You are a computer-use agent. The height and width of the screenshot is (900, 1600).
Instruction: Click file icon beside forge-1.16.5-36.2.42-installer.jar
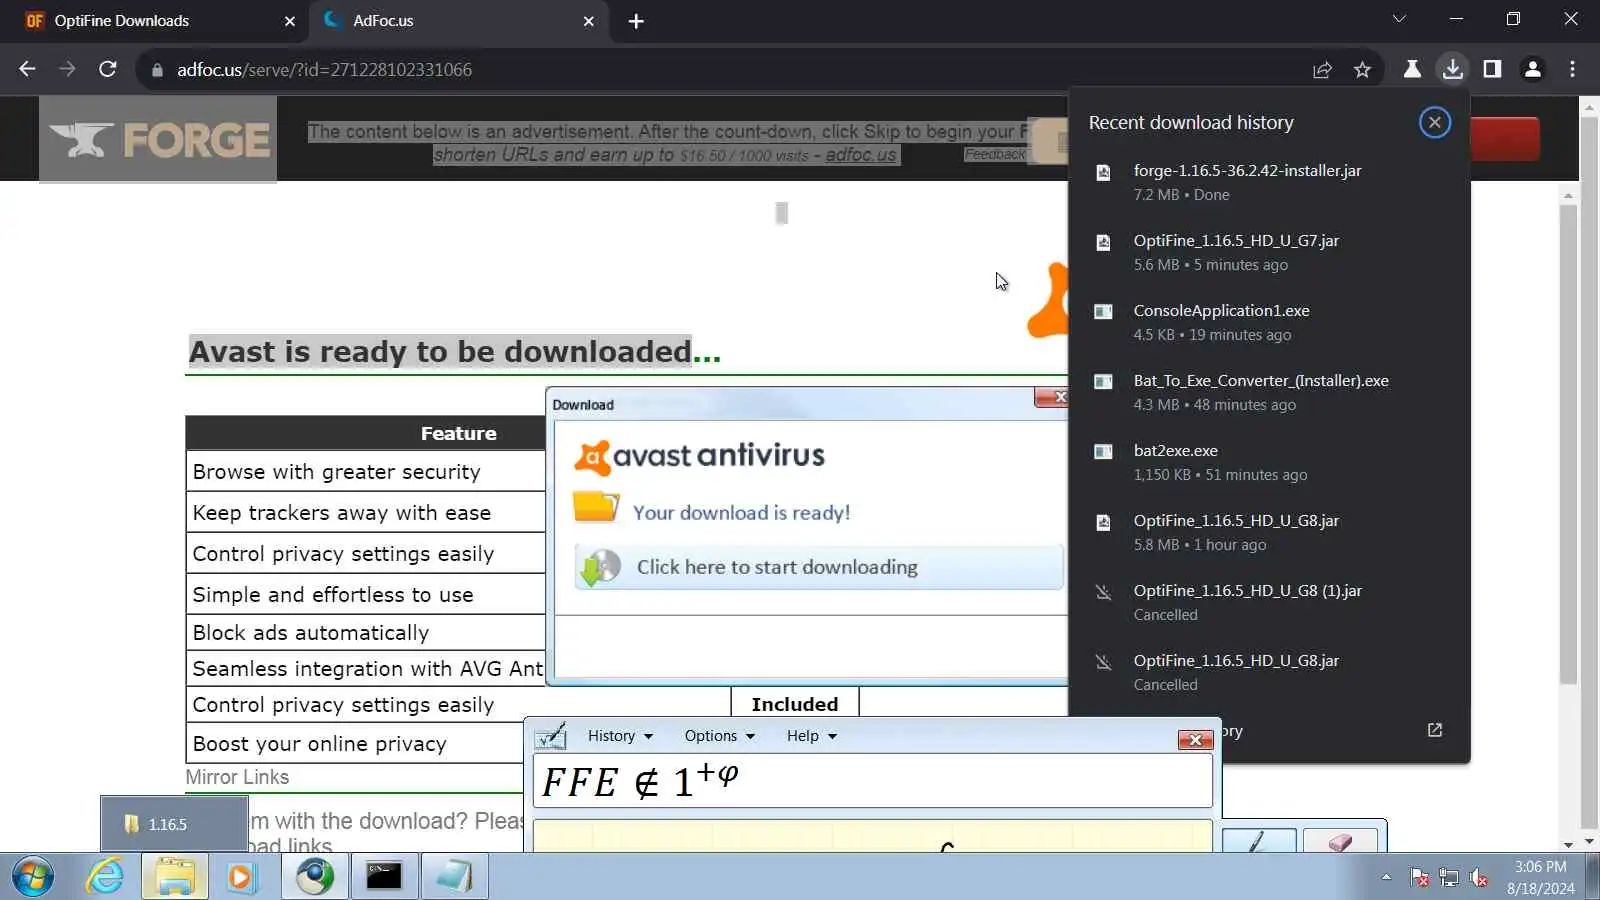tap(1103, 172)
